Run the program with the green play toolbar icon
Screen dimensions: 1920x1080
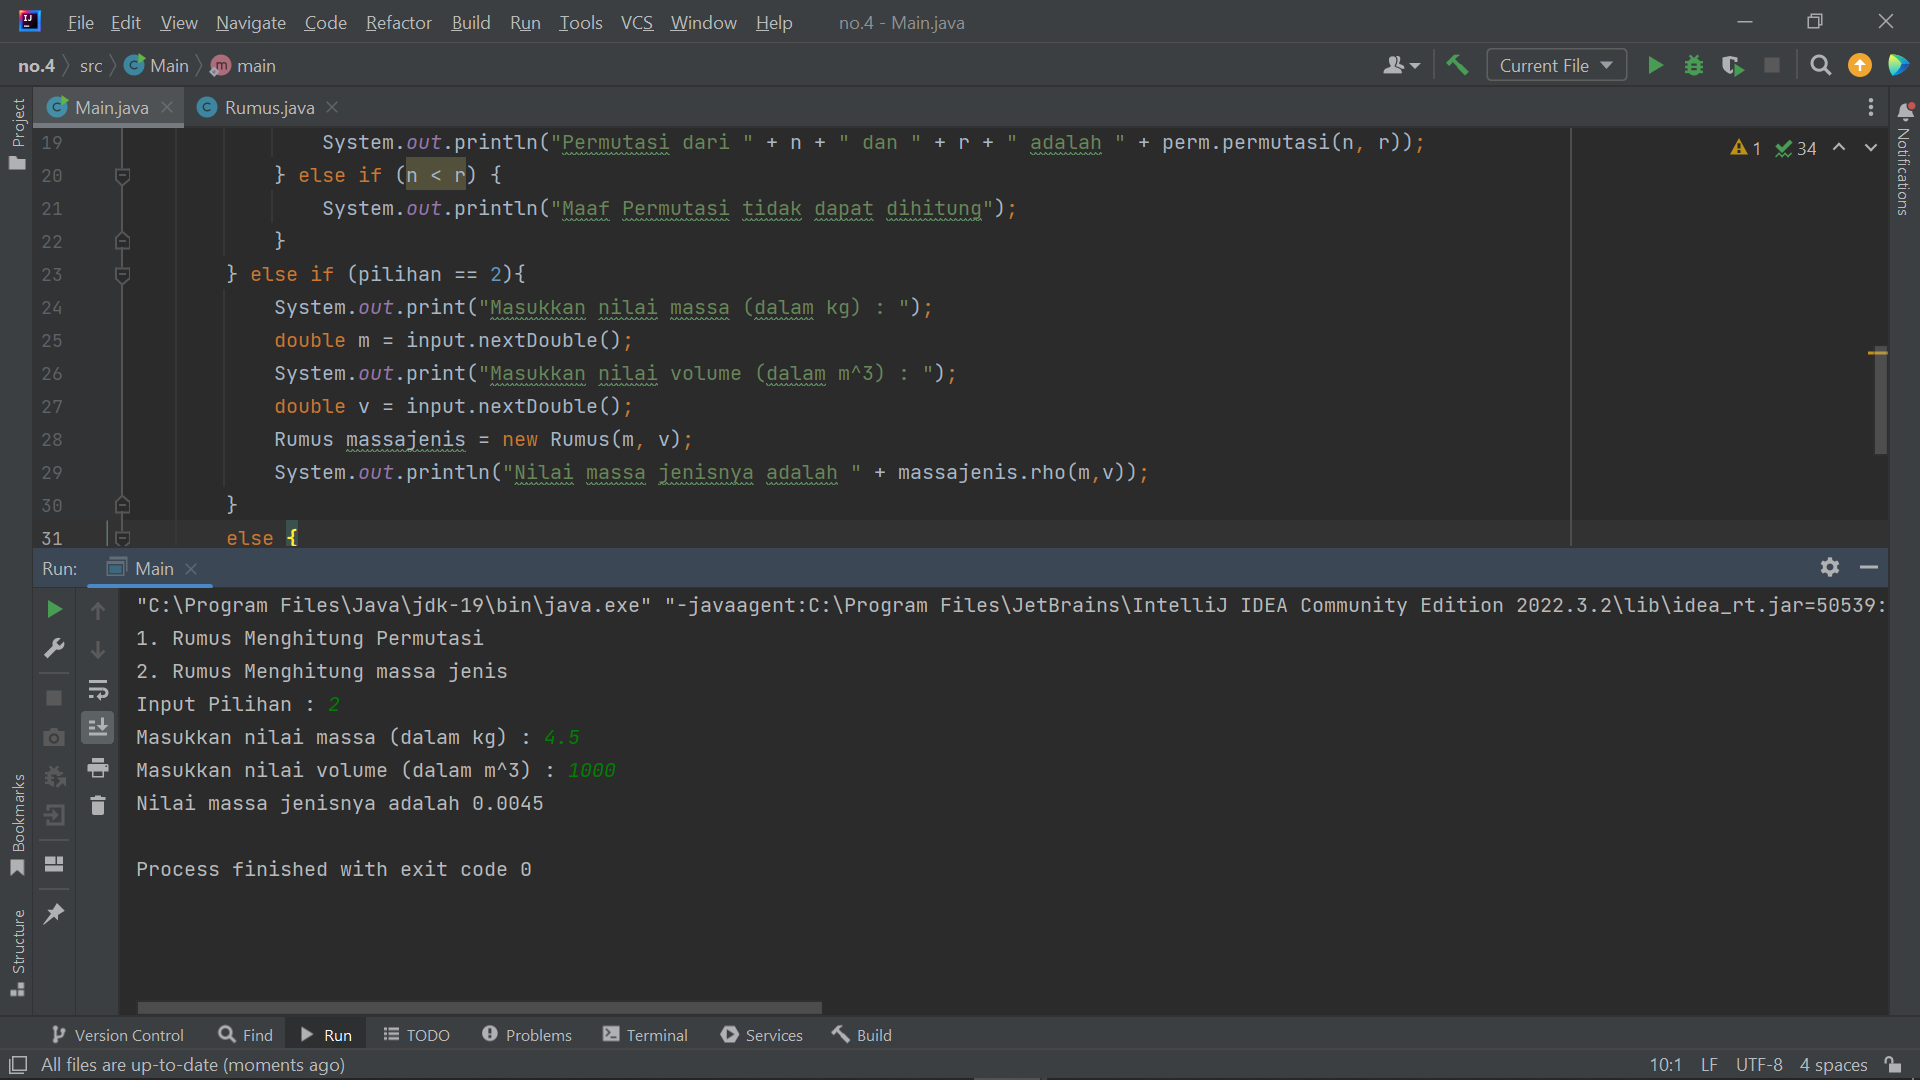1655,64
